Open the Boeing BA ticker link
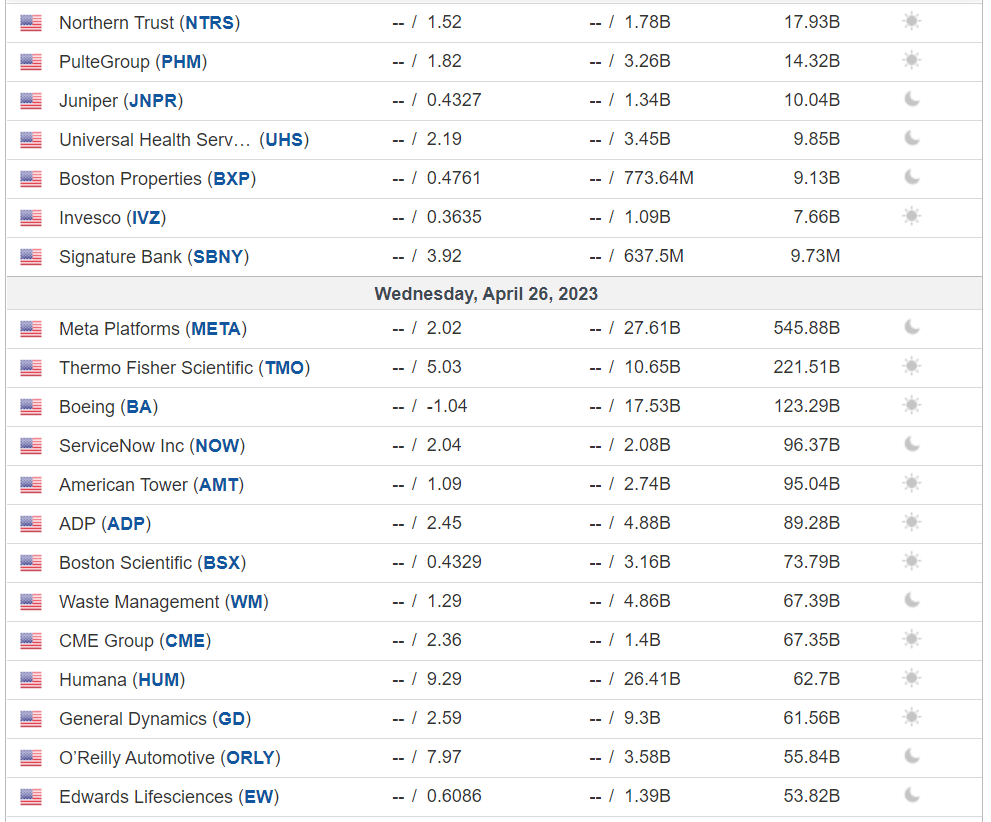The height and width of the screenshot is (822, 991). click(139, 407)
